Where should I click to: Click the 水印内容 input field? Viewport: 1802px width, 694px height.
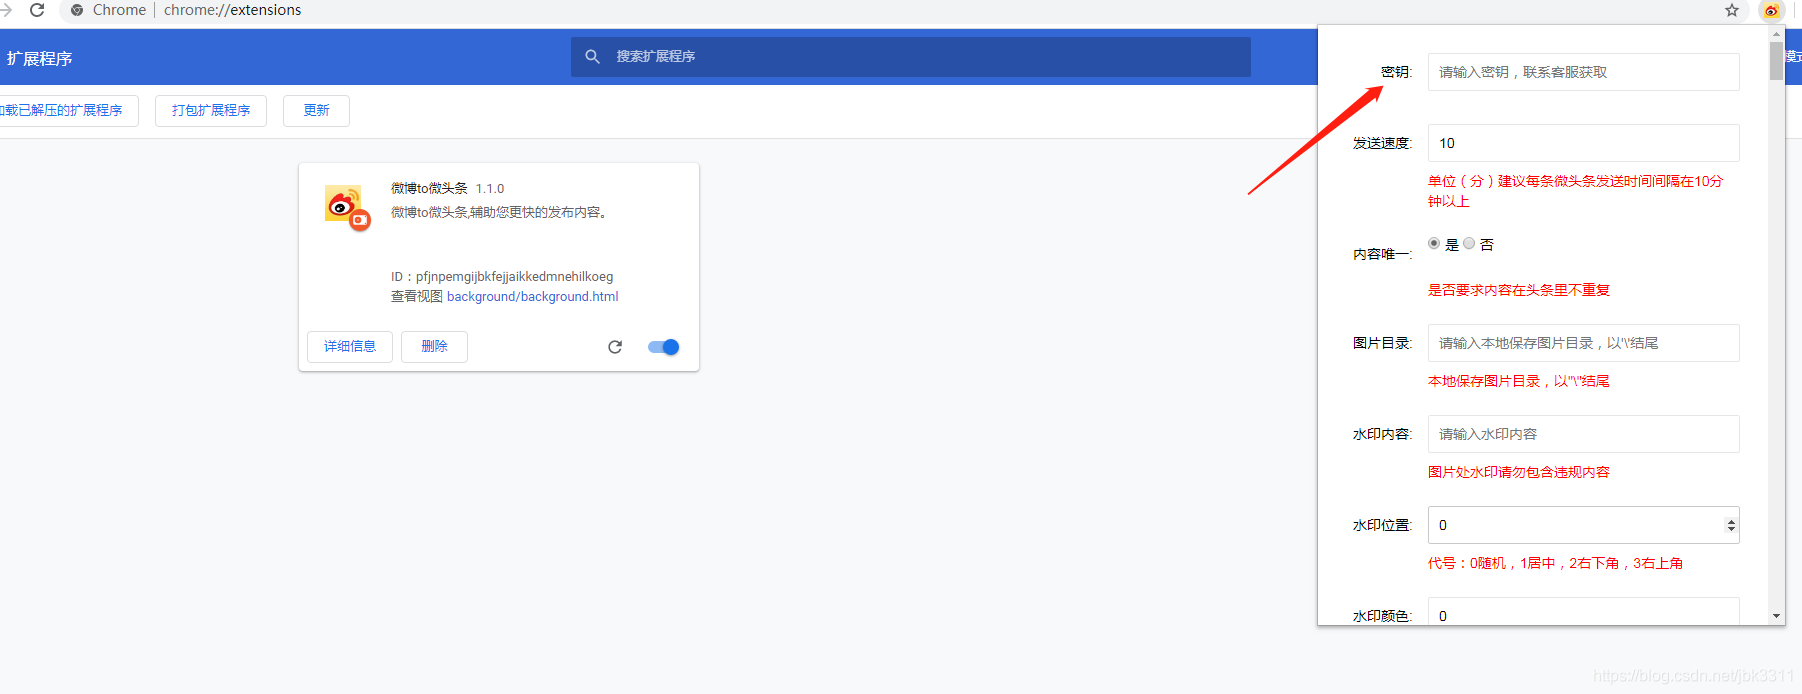(1583, 434)
